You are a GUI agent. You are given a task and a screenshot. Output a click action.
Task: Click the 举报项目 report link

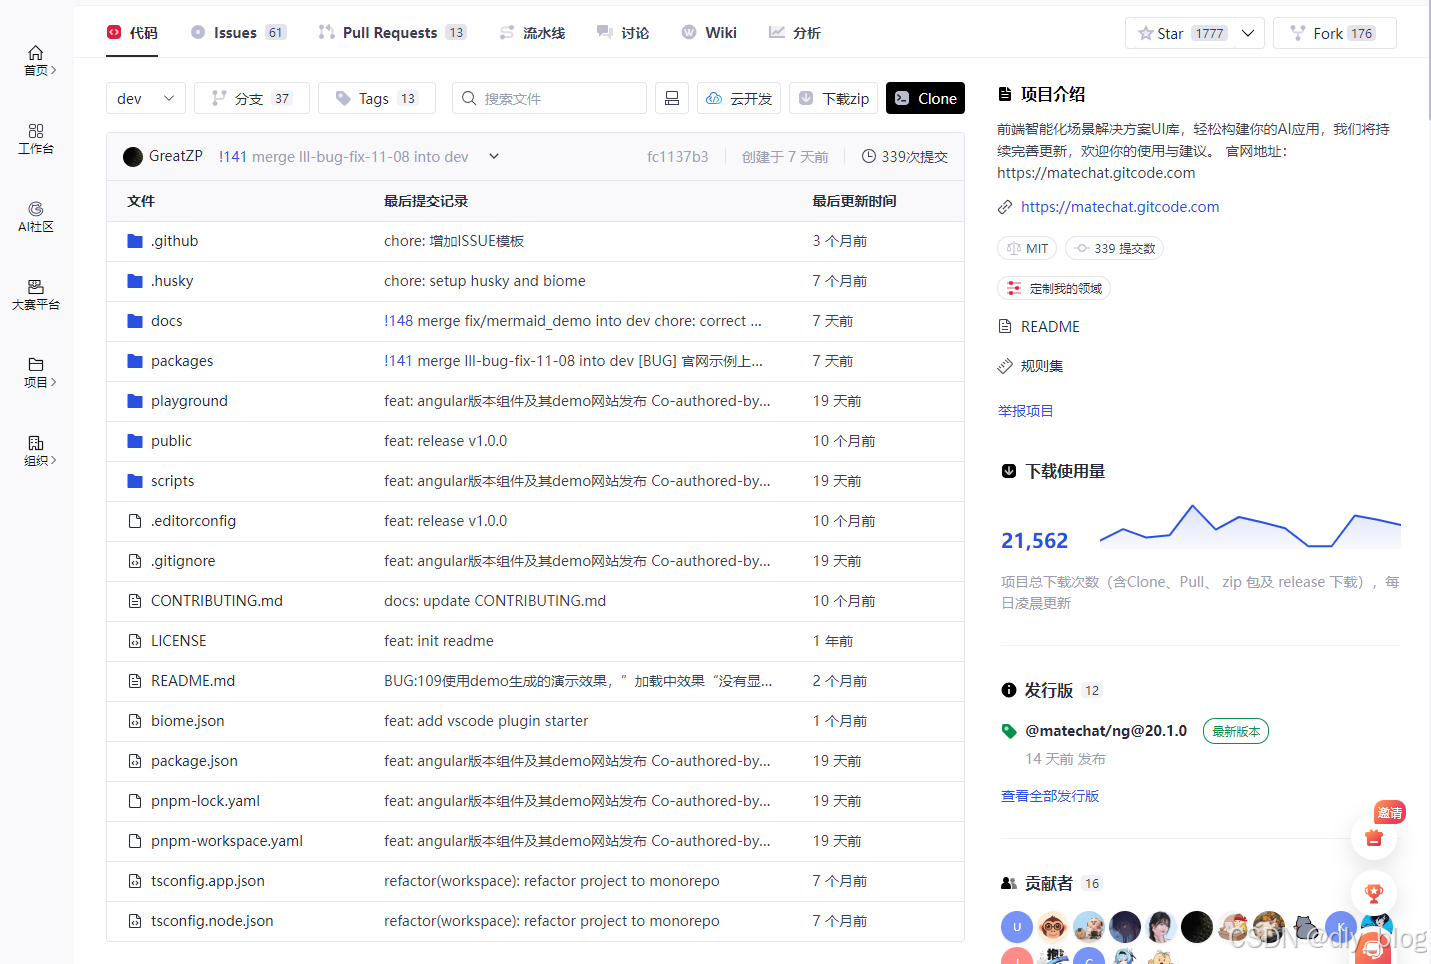(x=1025, y=411)
